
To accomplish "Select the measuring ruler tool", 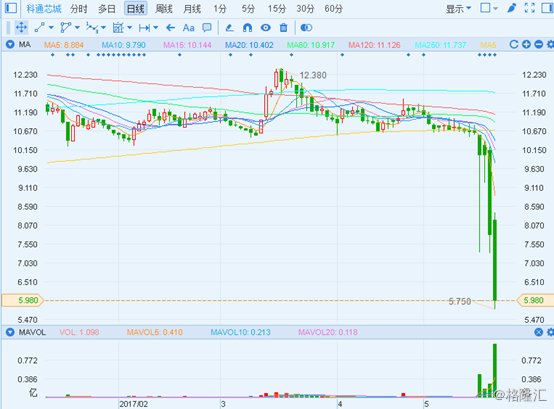I will click(x=144, y=28).
